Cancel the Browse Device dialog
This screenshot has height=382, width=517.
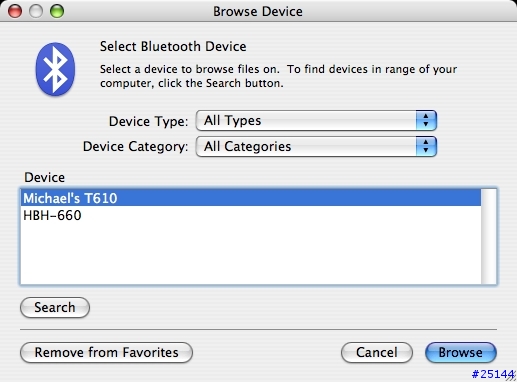[x=377, y=352]
